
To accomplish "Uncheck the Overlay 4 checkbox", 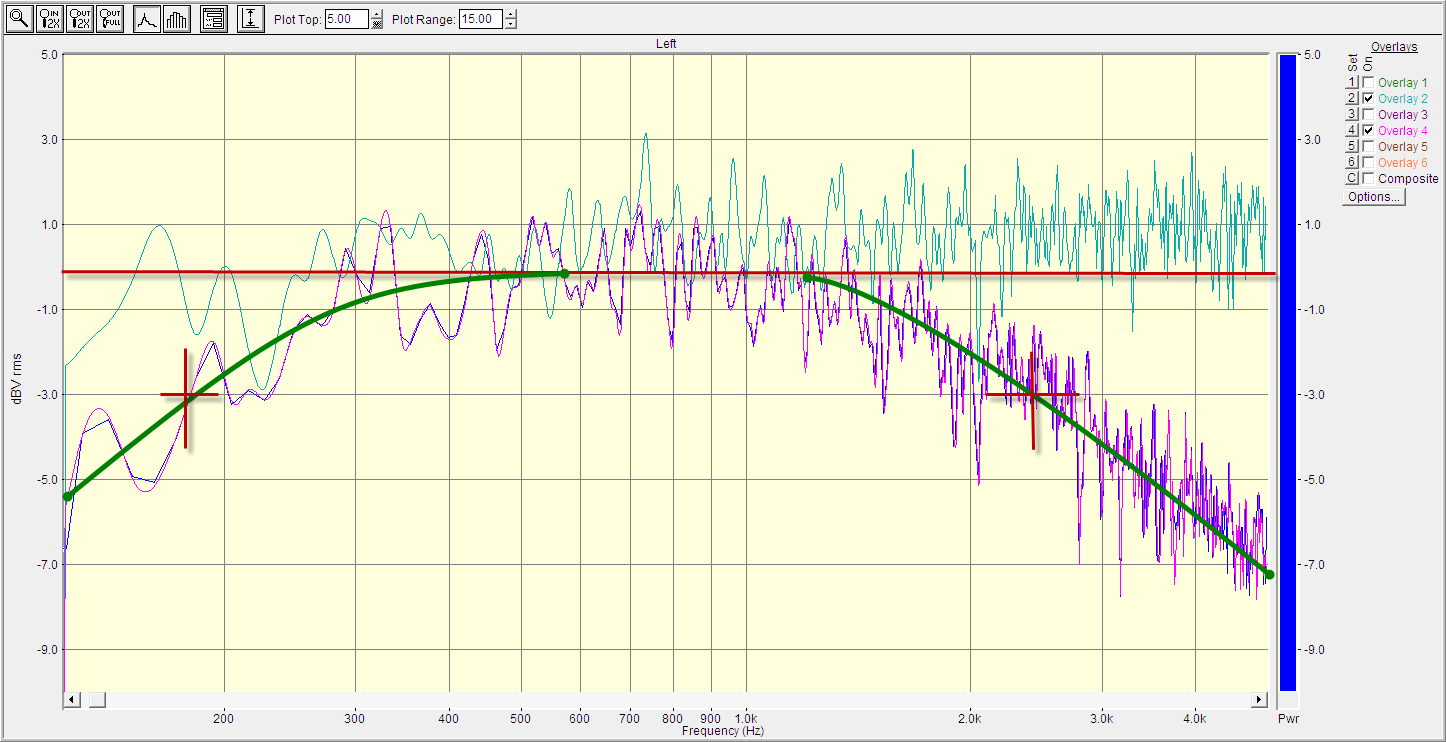I will coord(1367,131).
